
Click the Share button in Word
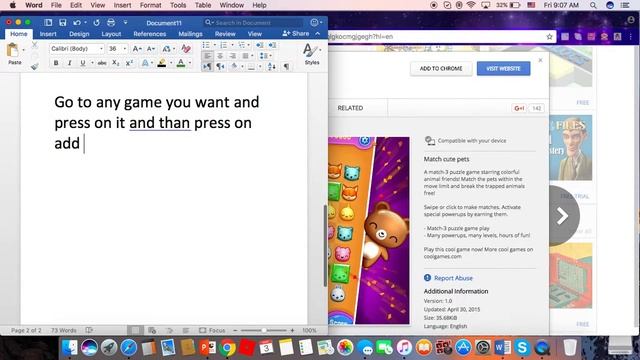pos(296,33)
